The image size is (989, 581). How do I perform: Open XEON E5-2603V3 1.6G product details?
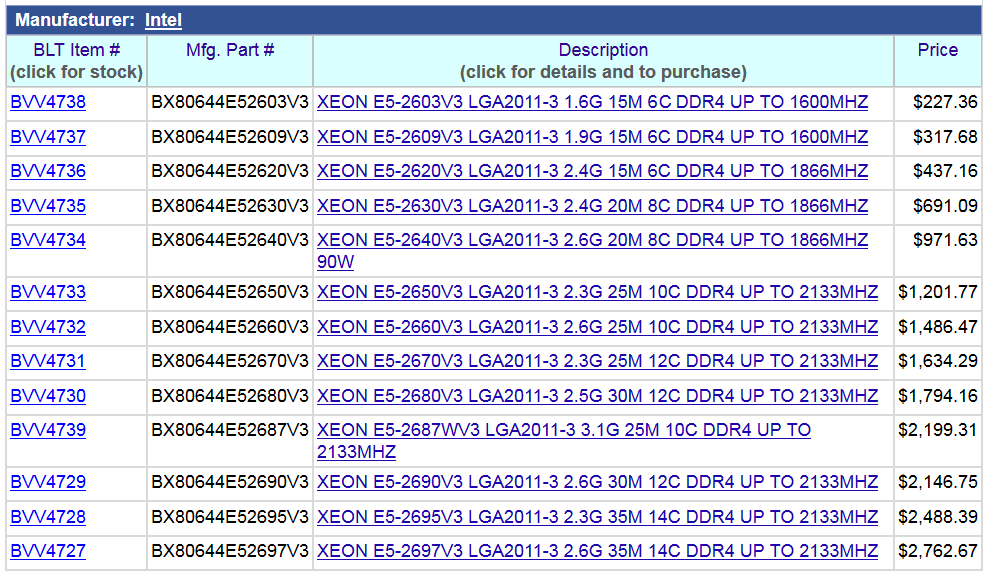(592, 102)
